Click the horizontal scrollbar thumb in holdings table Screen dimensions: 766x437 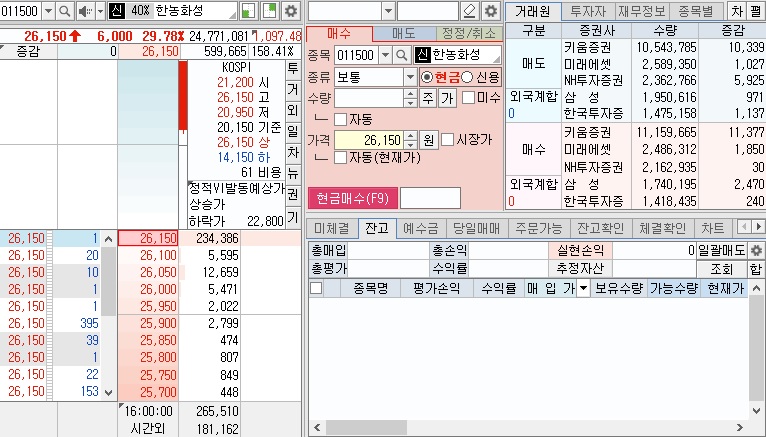click(x=366, y=428)
